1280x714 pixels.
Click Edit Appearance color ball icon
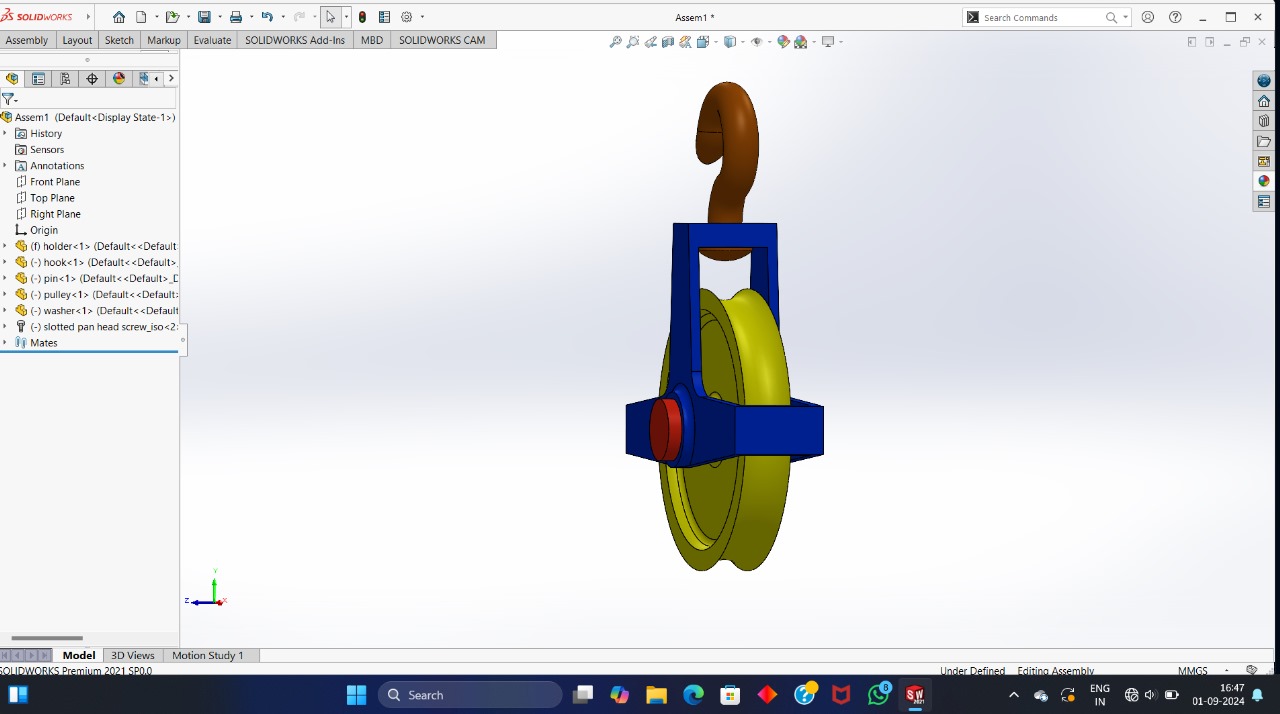pyautogui.click(x=783, y=42)
